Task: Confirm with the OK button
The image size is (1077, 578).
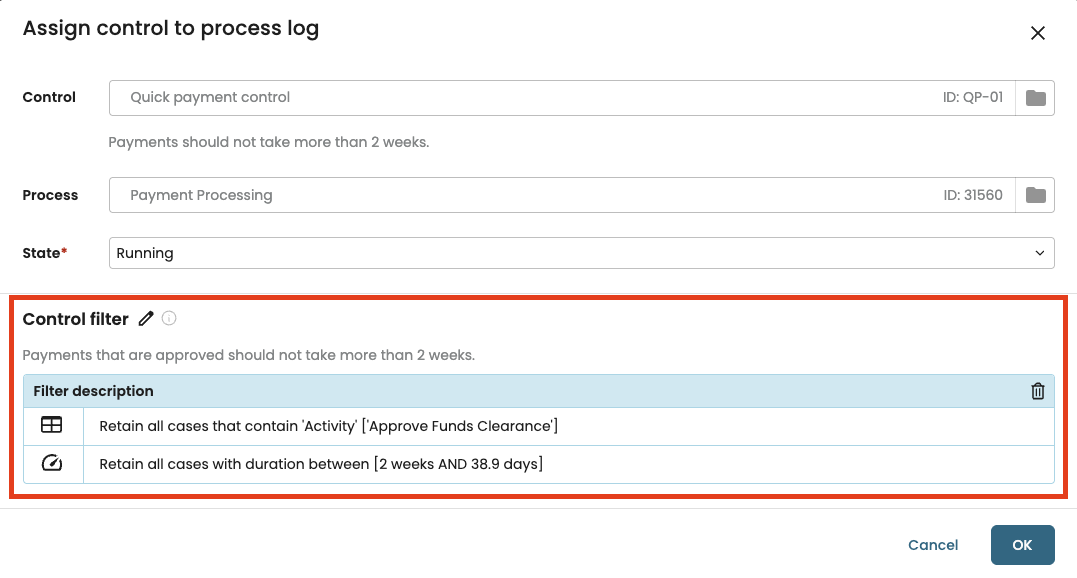Action: [x=1022, y=545]
